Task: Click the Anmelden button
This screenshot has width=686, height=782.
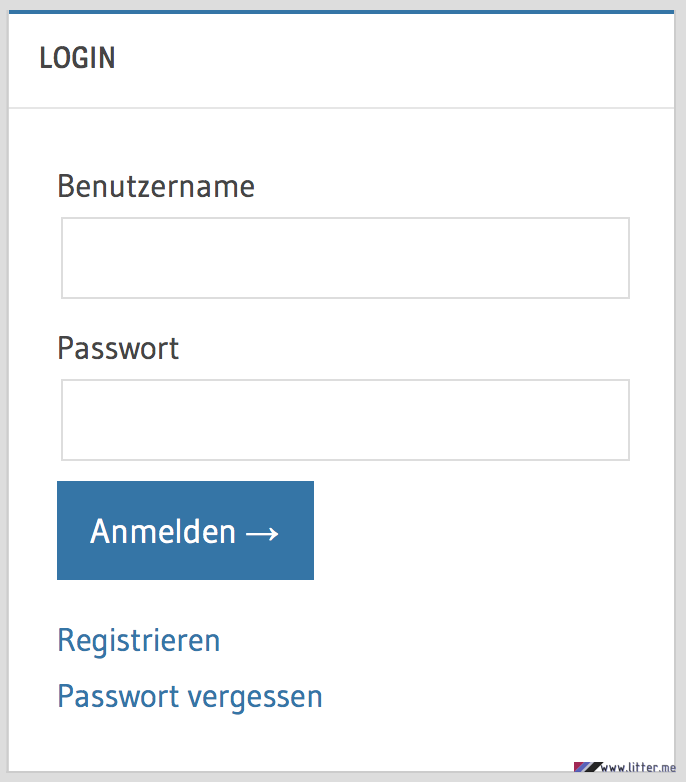Action: pos(185,530)
